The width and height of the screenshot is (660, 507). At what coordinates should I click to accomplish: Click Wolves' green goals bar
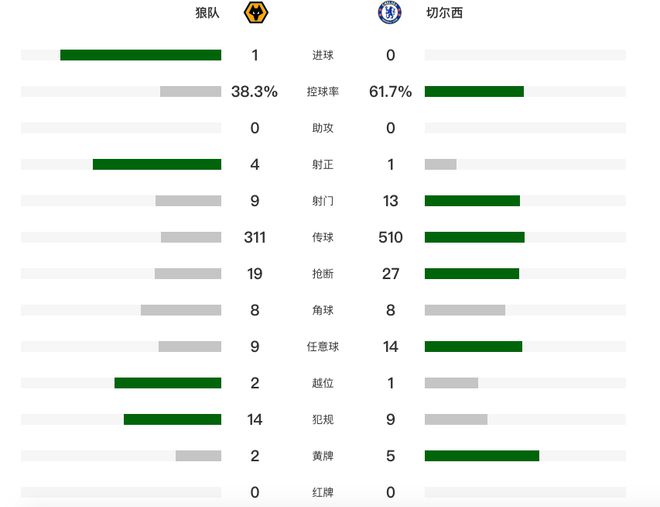click(x=140, y=55)
